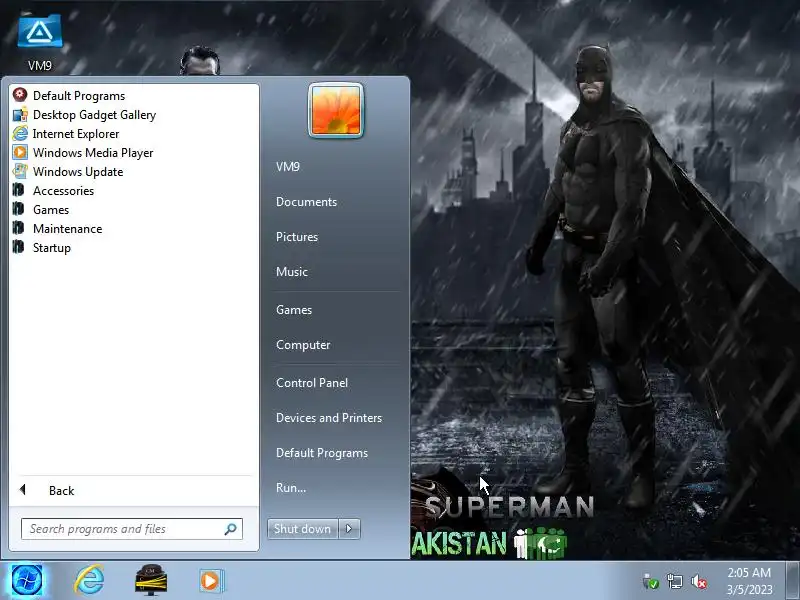The width and height of the screenshot is (800, 600).
Task: Click the Startup folder icon
Action: tap(19, 247)
